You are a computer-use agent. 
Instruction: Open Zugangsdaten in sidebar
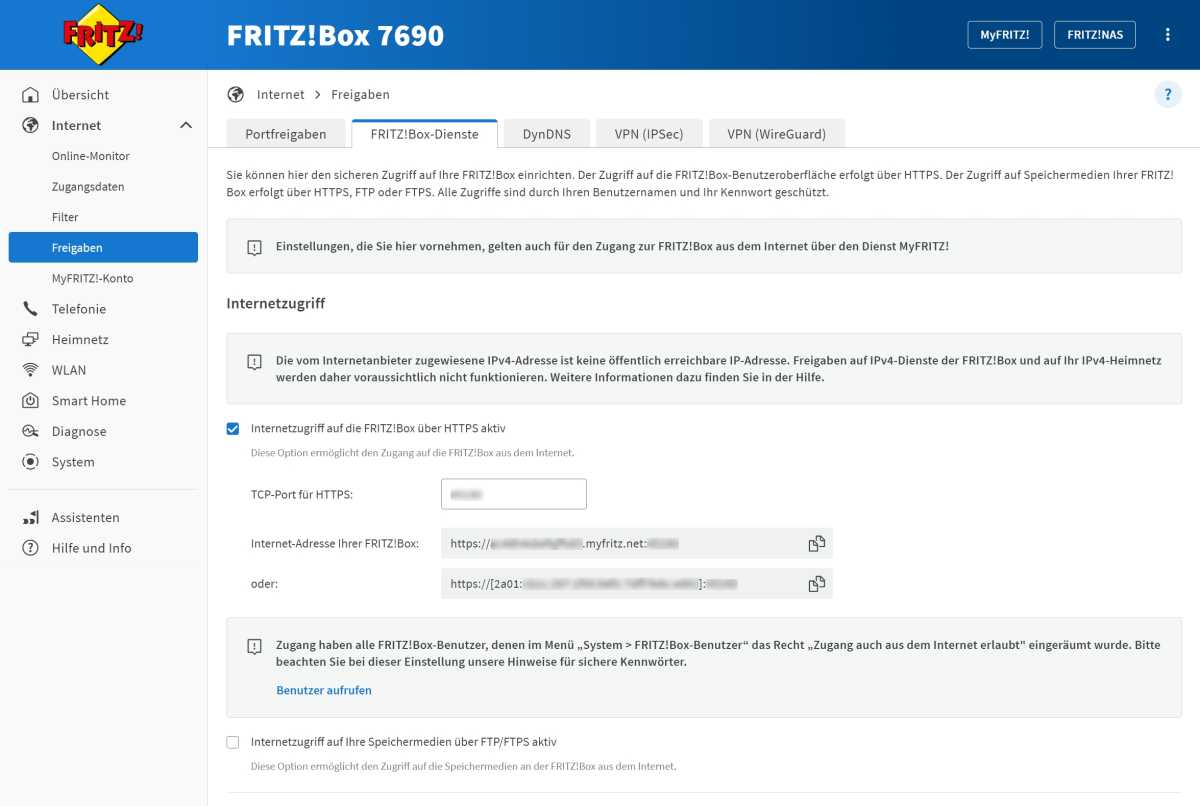pos(87,187)
